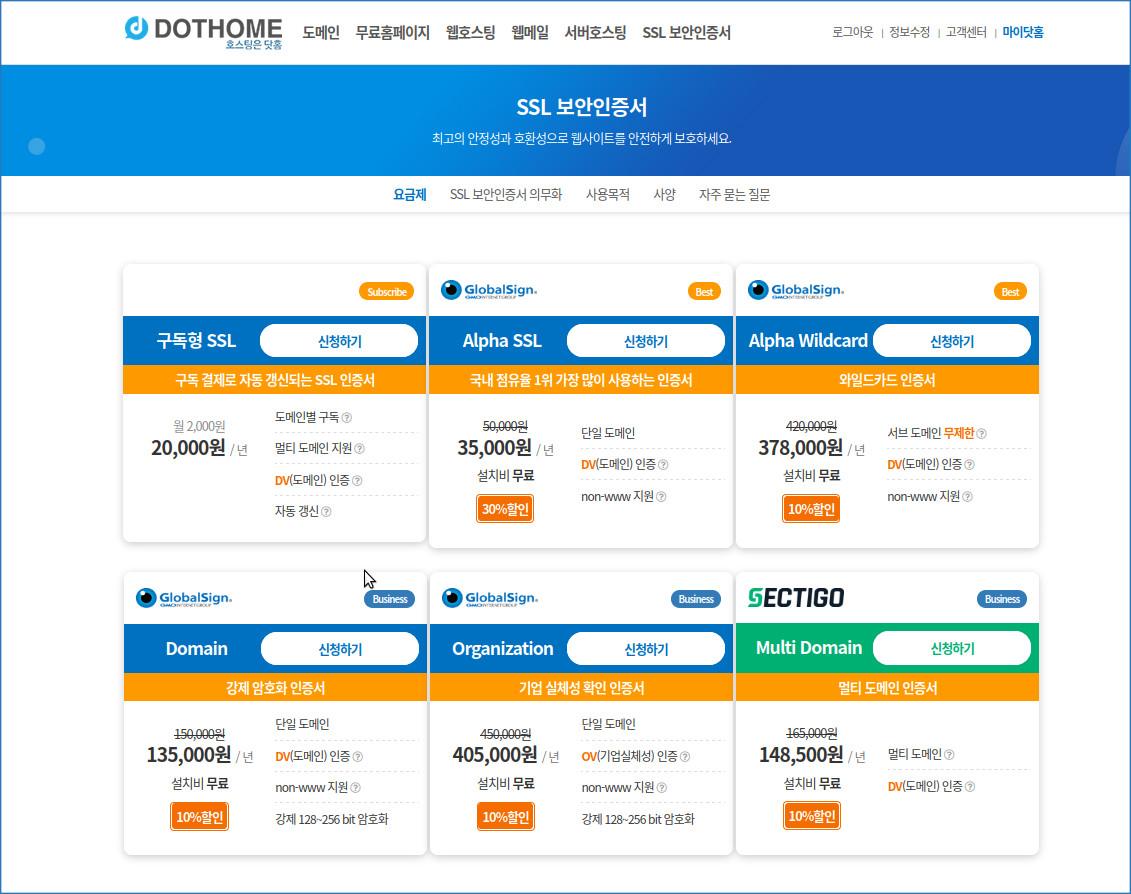Switch to the 자주 묻는 질문 tab
This screenshot has width=1131, height=894.
734,195
